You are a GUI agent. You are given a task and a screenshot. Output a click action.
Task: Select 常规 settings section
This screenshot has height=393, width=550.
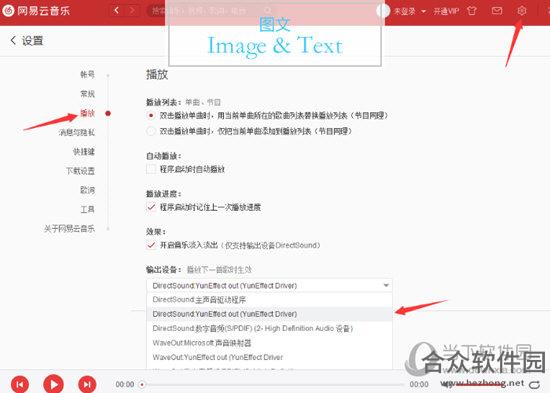click(87, 94)
